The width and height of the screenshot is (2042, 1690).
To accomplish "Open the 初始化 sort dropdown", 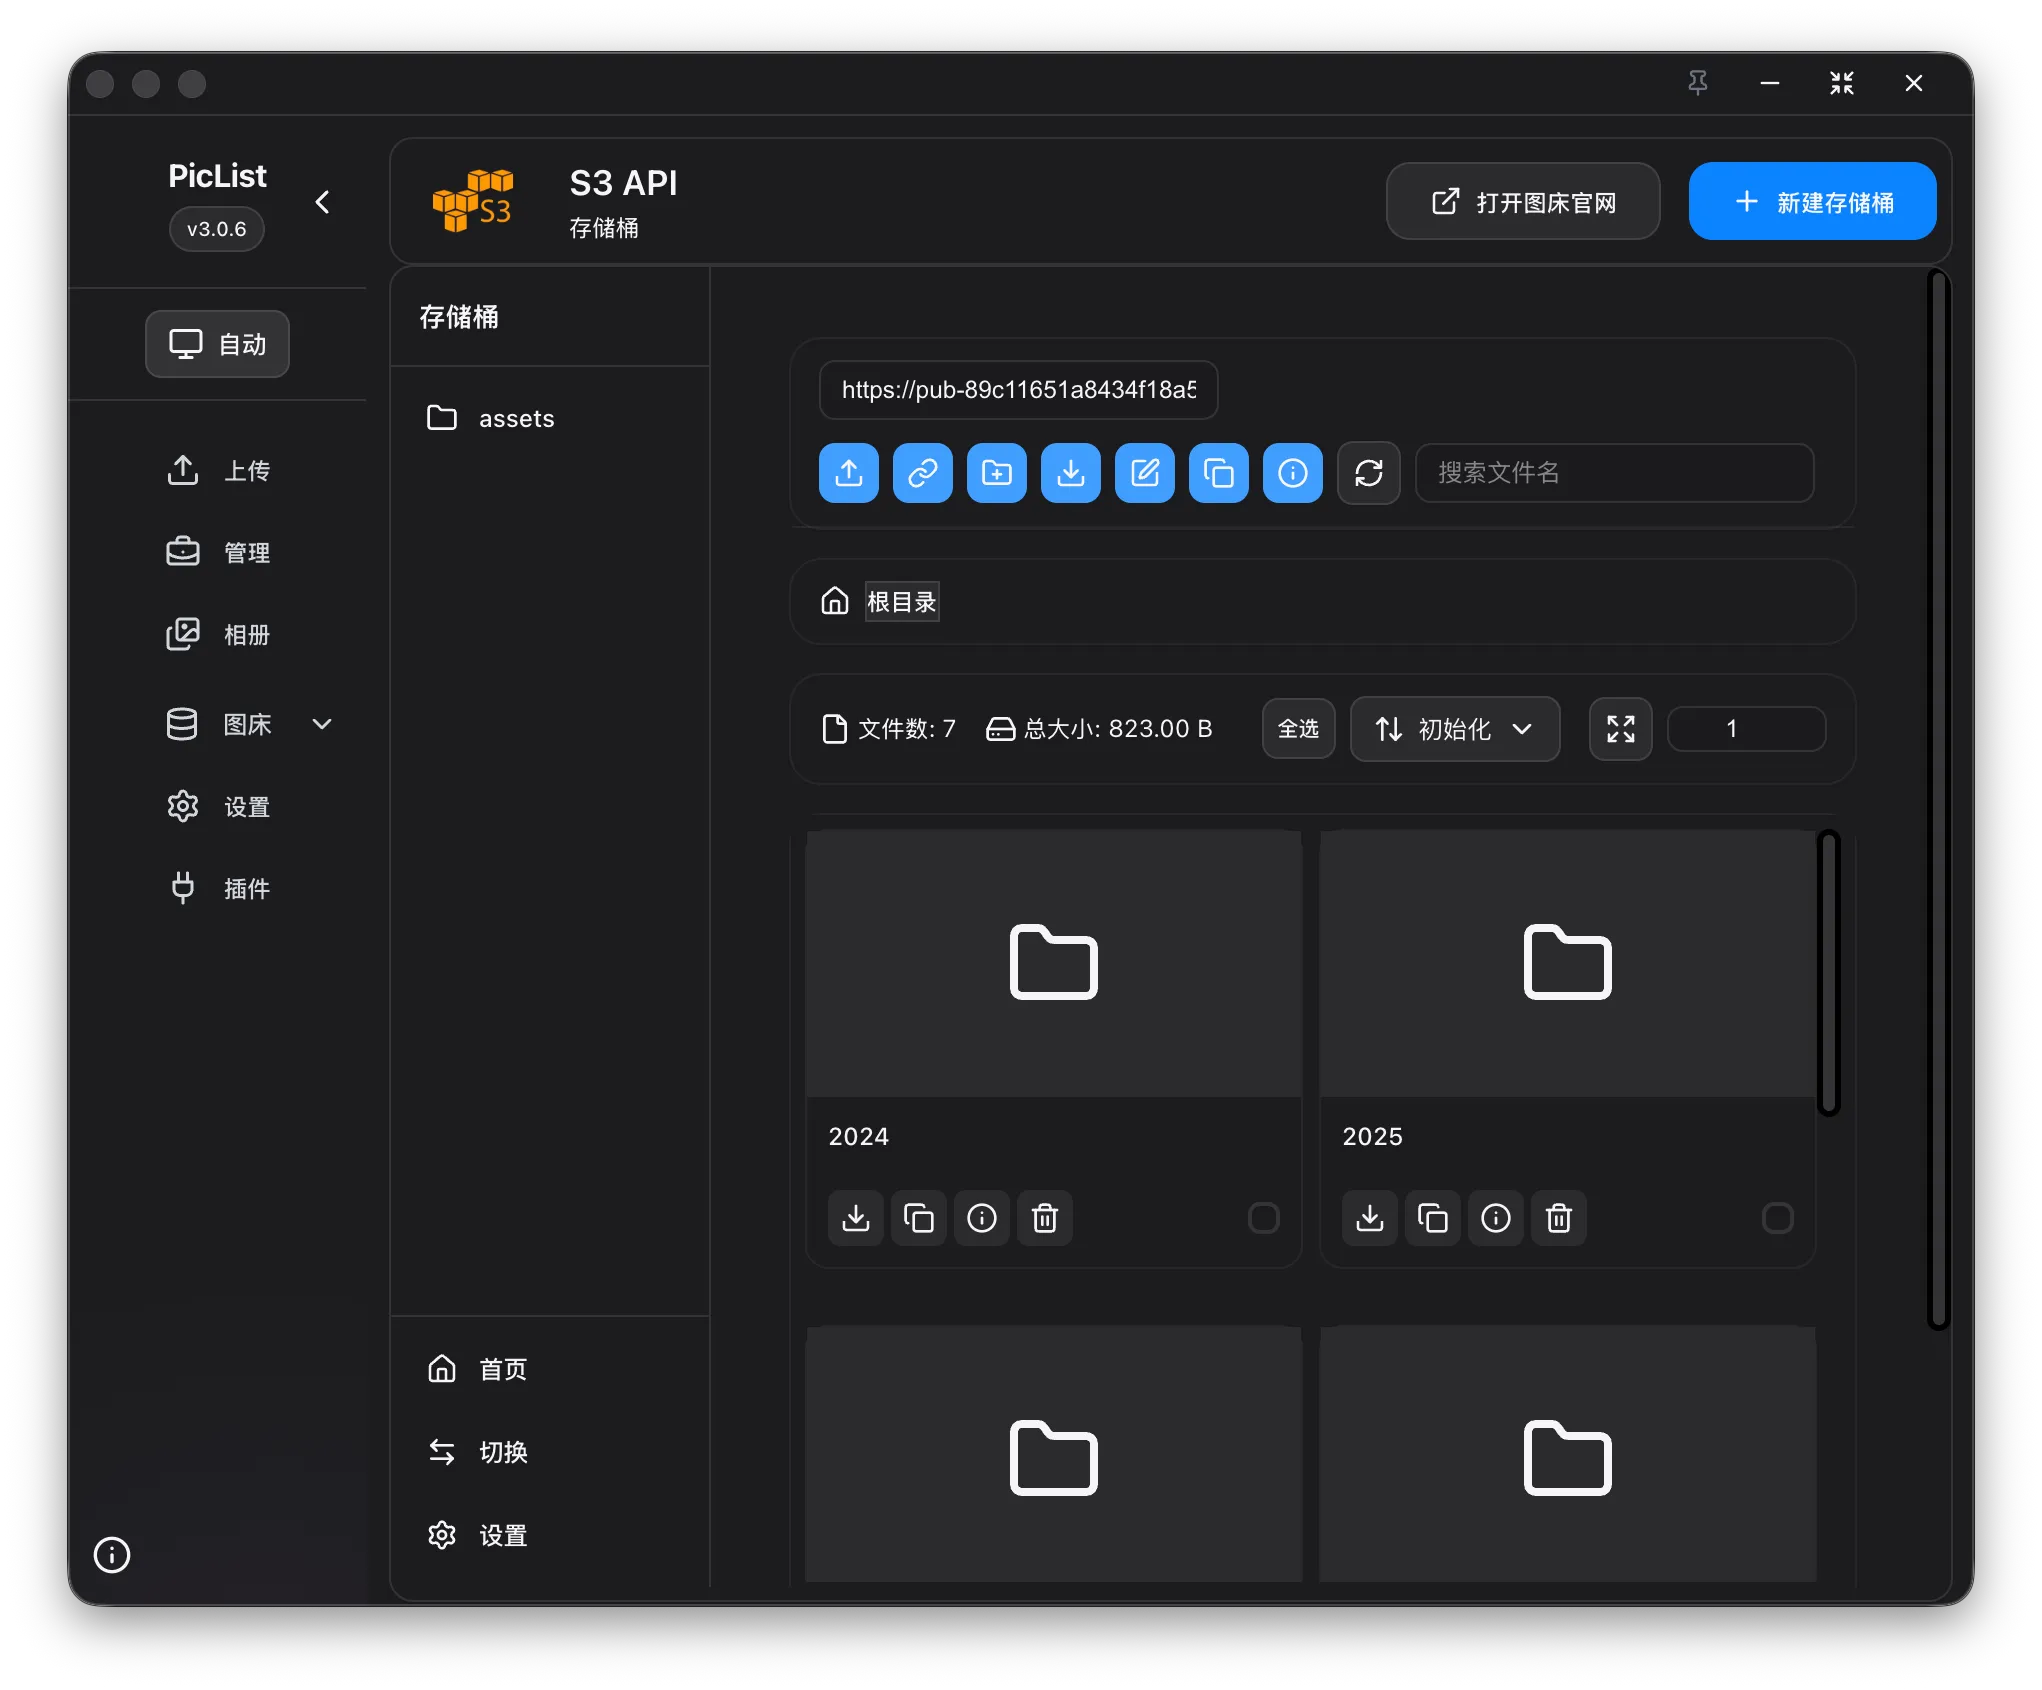I will 1454,729.
